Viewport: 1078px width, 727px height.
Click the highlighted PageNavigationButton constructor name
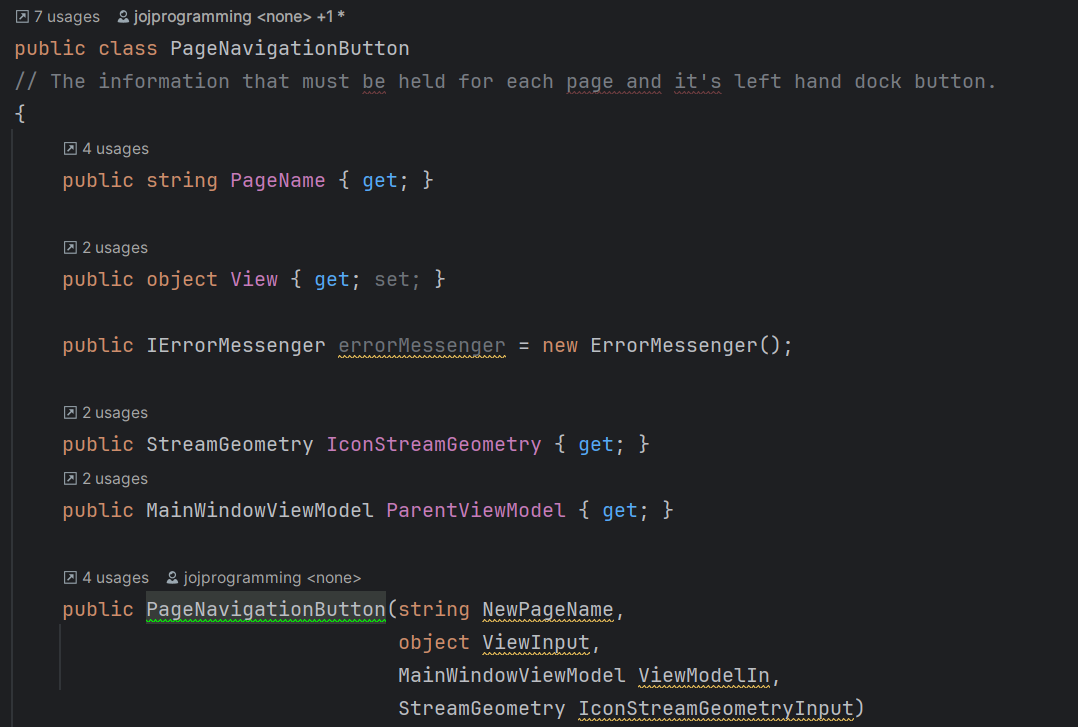(x=266, y=610)
